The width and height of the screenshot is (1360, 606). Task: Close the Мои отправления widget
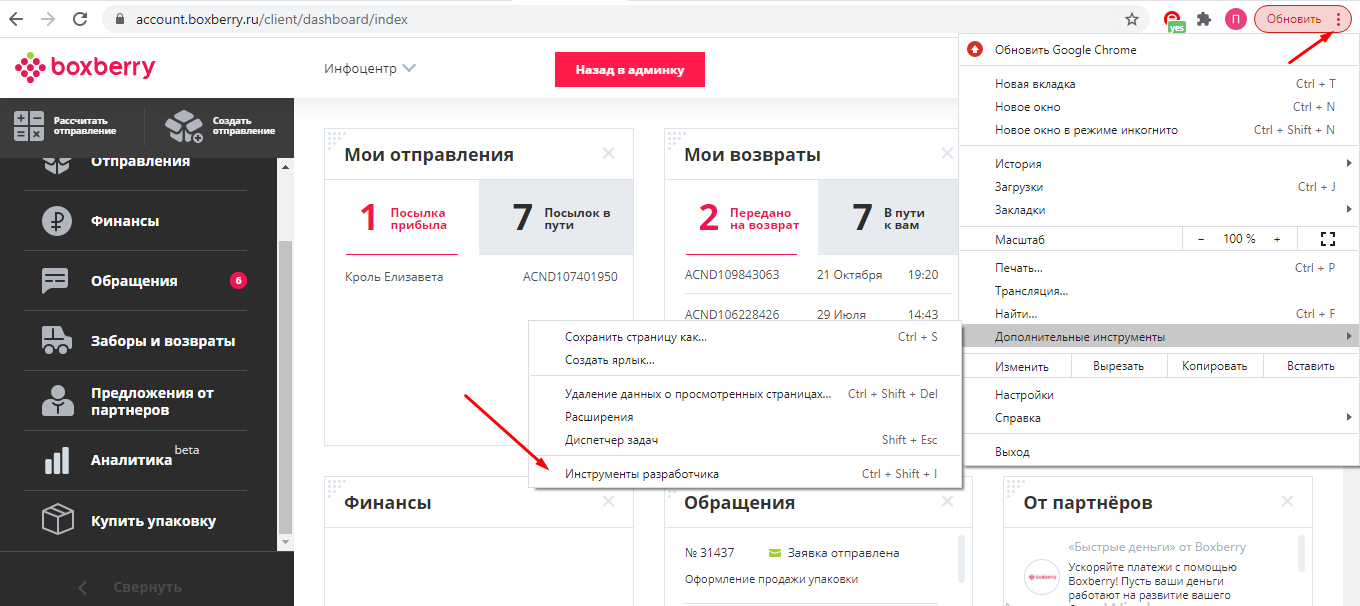coord(608,154)
